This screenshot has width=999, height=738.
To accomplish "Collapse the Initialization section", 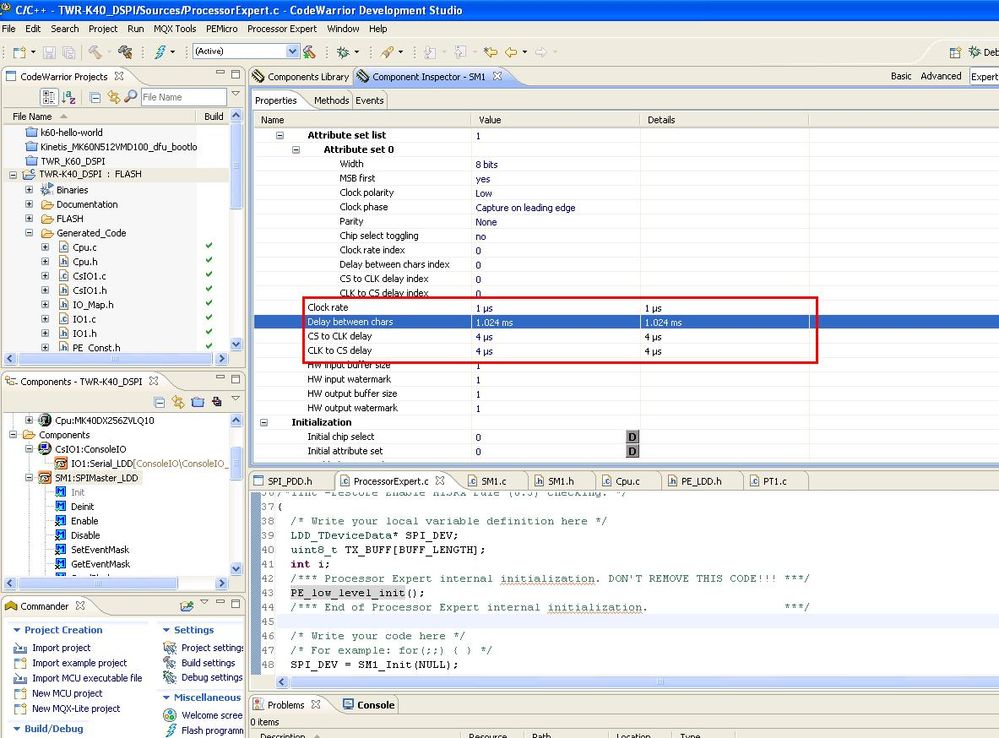I will click(x=264, y=423).
